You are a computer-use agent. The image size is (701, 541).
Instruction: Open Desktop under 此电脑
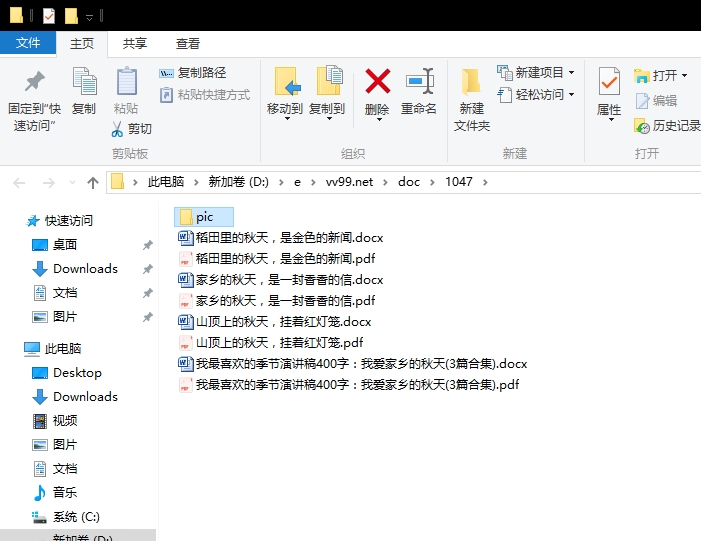pyautogui.click(x=67, y=373)
